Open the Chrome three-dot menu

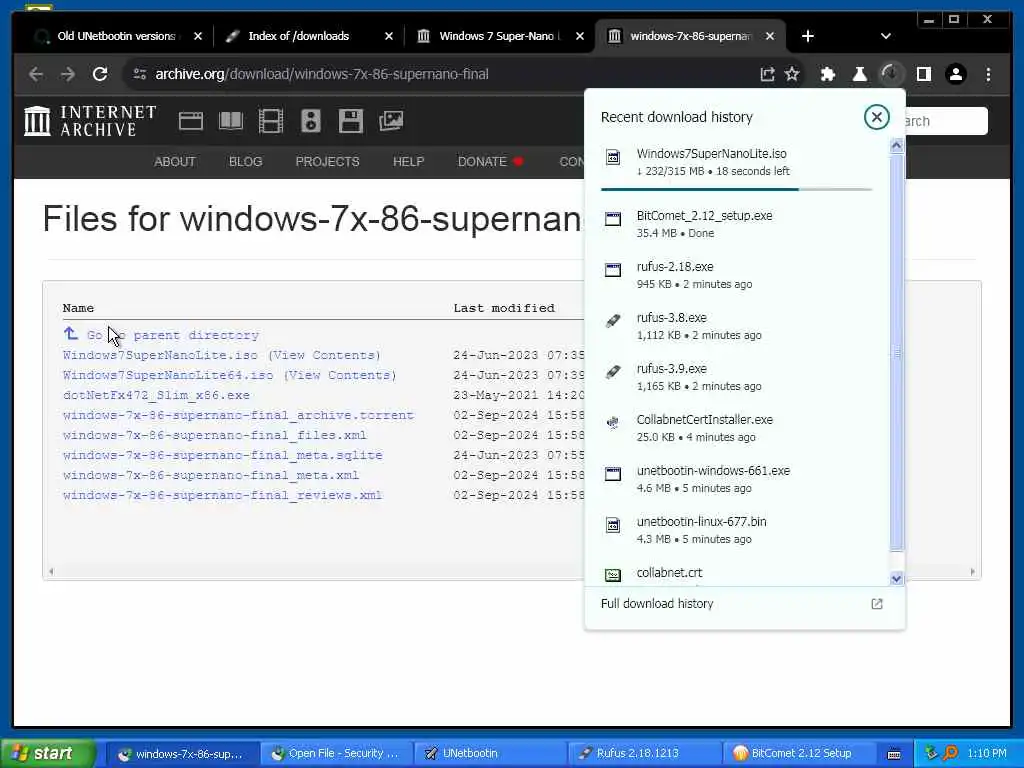[988, 74]
